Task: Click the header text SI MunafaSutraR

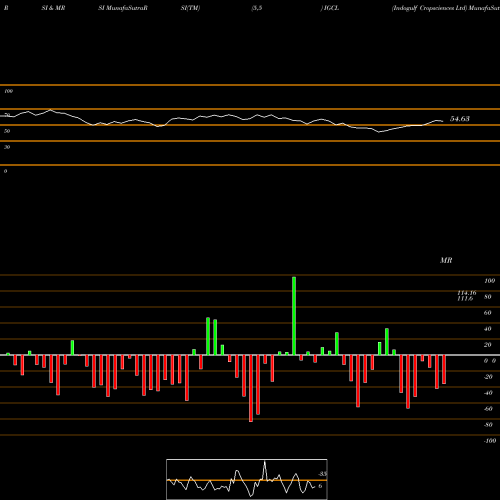Action: [123, 8]
